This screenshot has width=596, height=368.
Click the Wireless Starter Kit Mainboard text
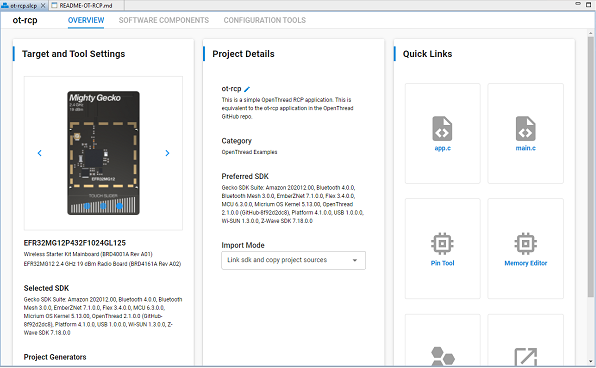click(88, 254)
